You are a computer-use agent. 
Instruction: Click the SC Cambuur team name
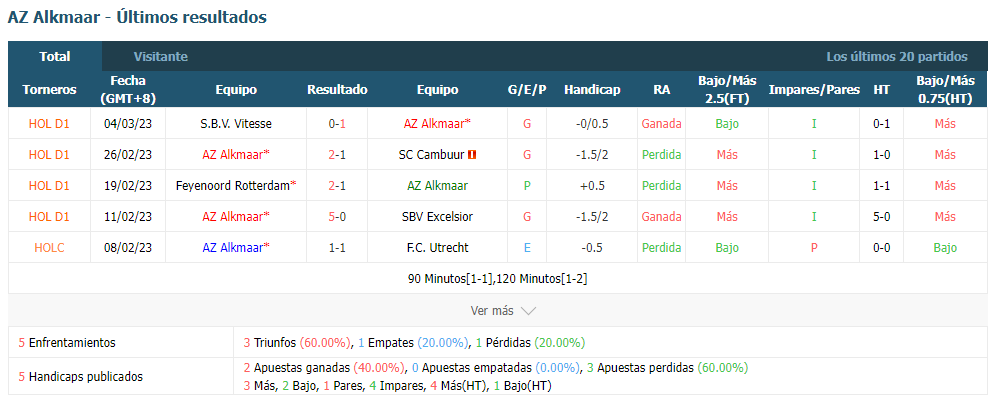tap(432, 154)
